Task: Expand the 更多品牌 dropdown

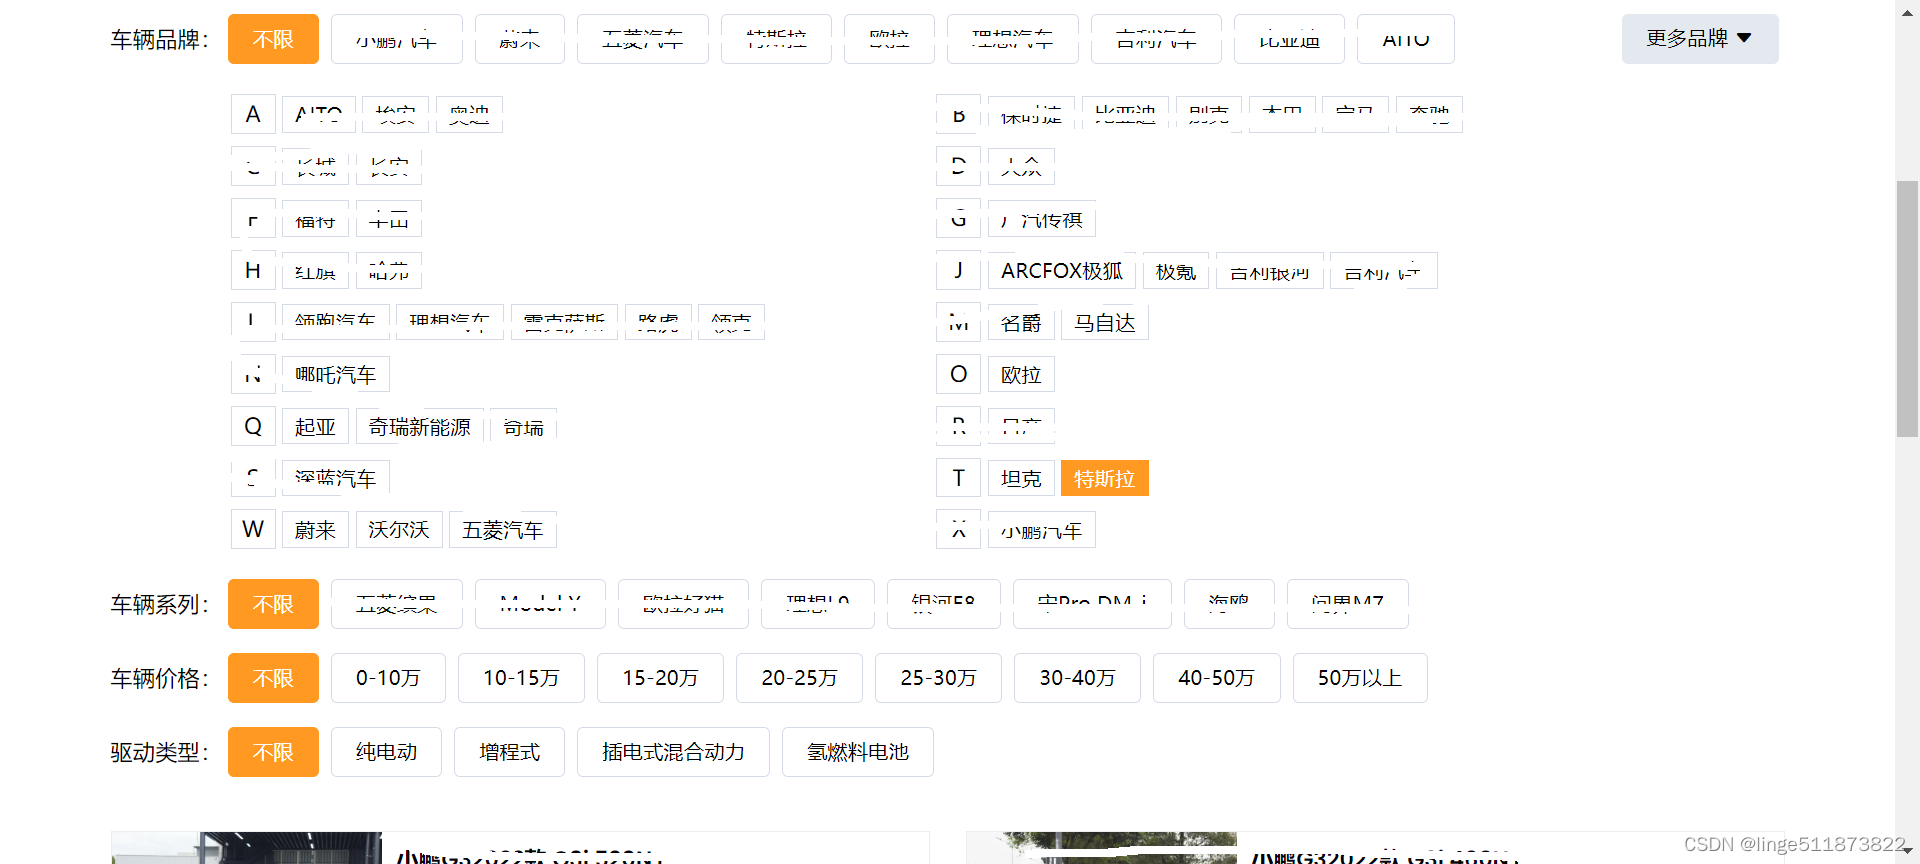Action: [1700, 39]
